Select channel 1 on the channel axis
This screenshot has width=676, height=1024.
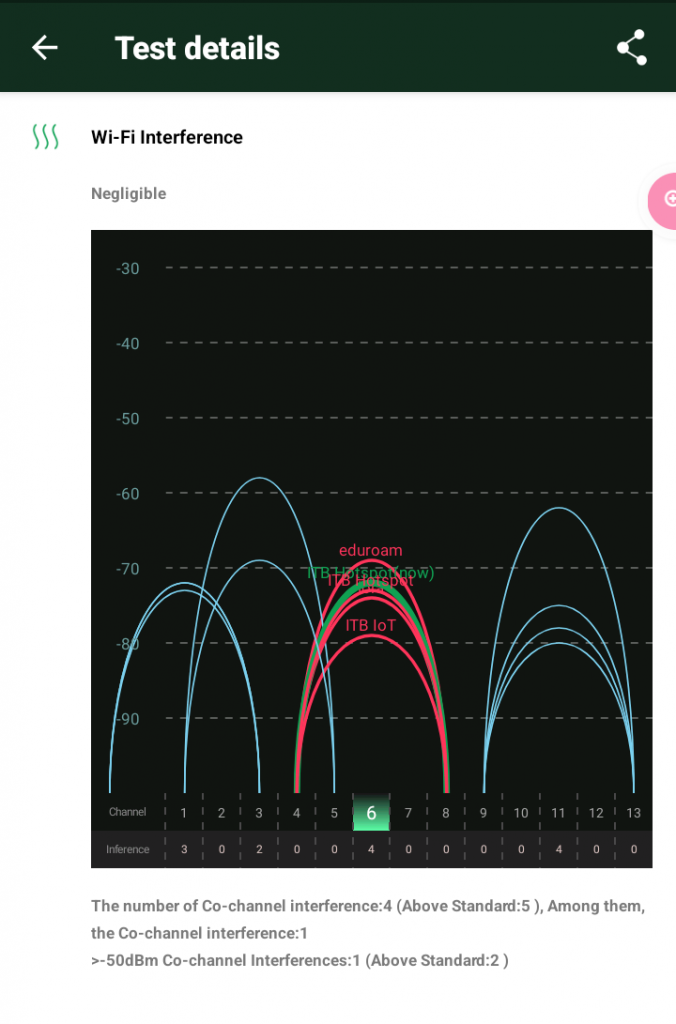[x=184, y=813]
